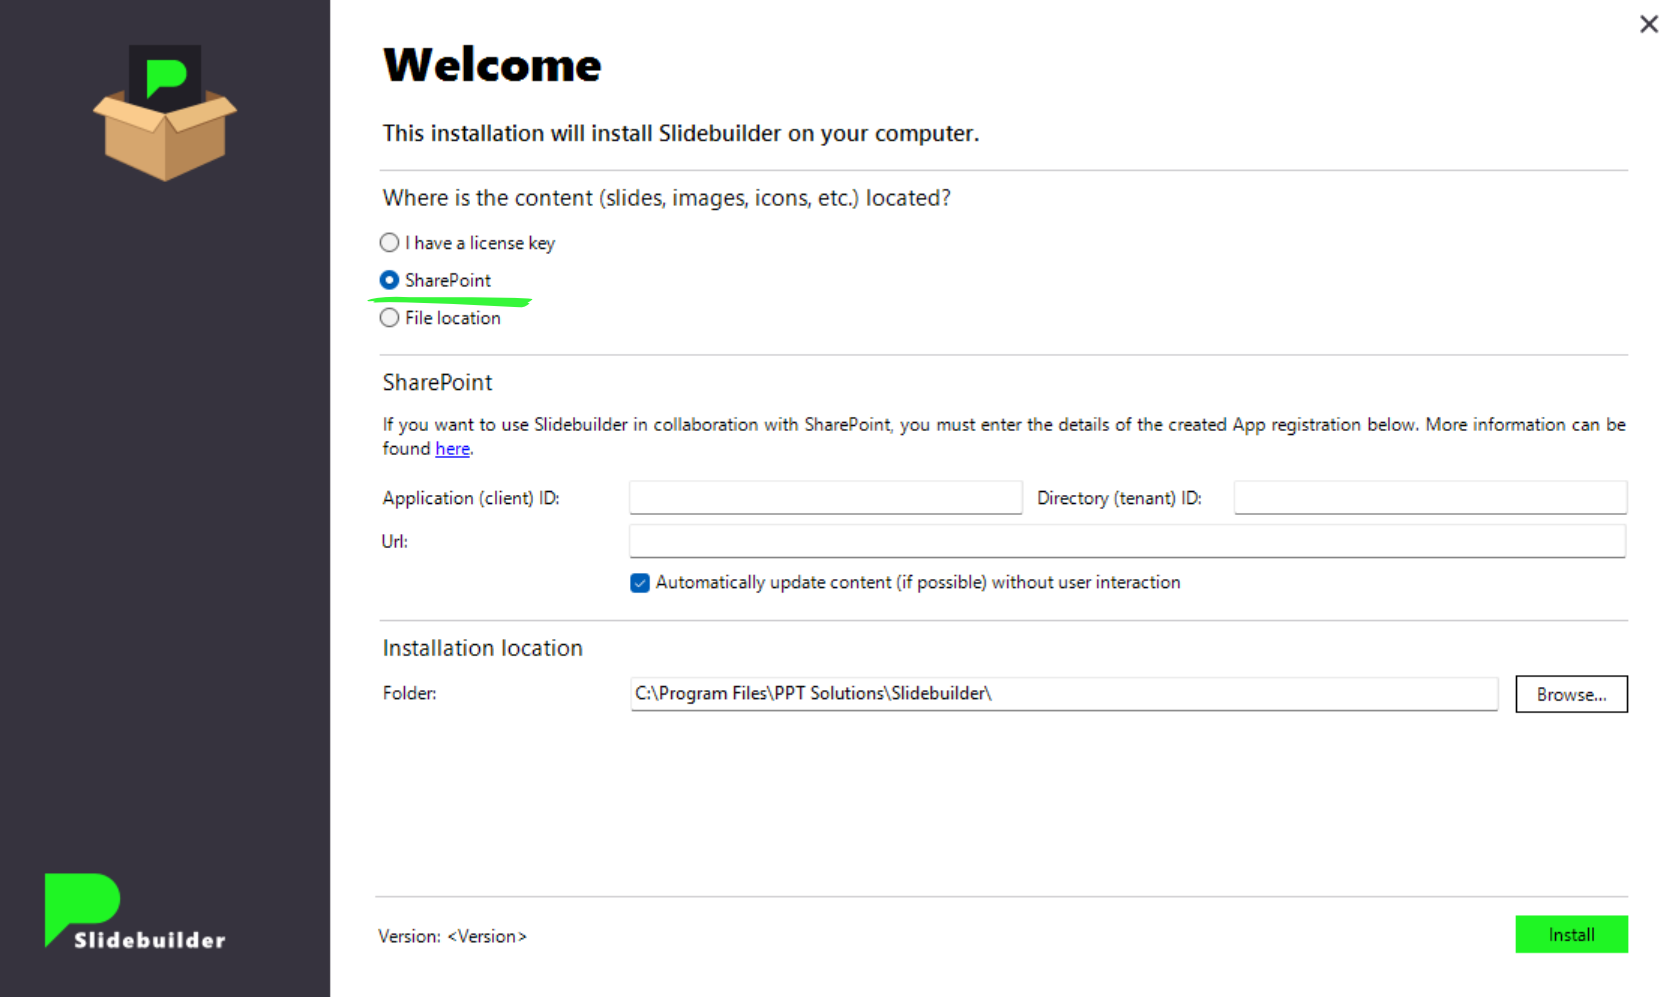
Task: Browse for an installation folder
Action: click(x=1571, y=694)
